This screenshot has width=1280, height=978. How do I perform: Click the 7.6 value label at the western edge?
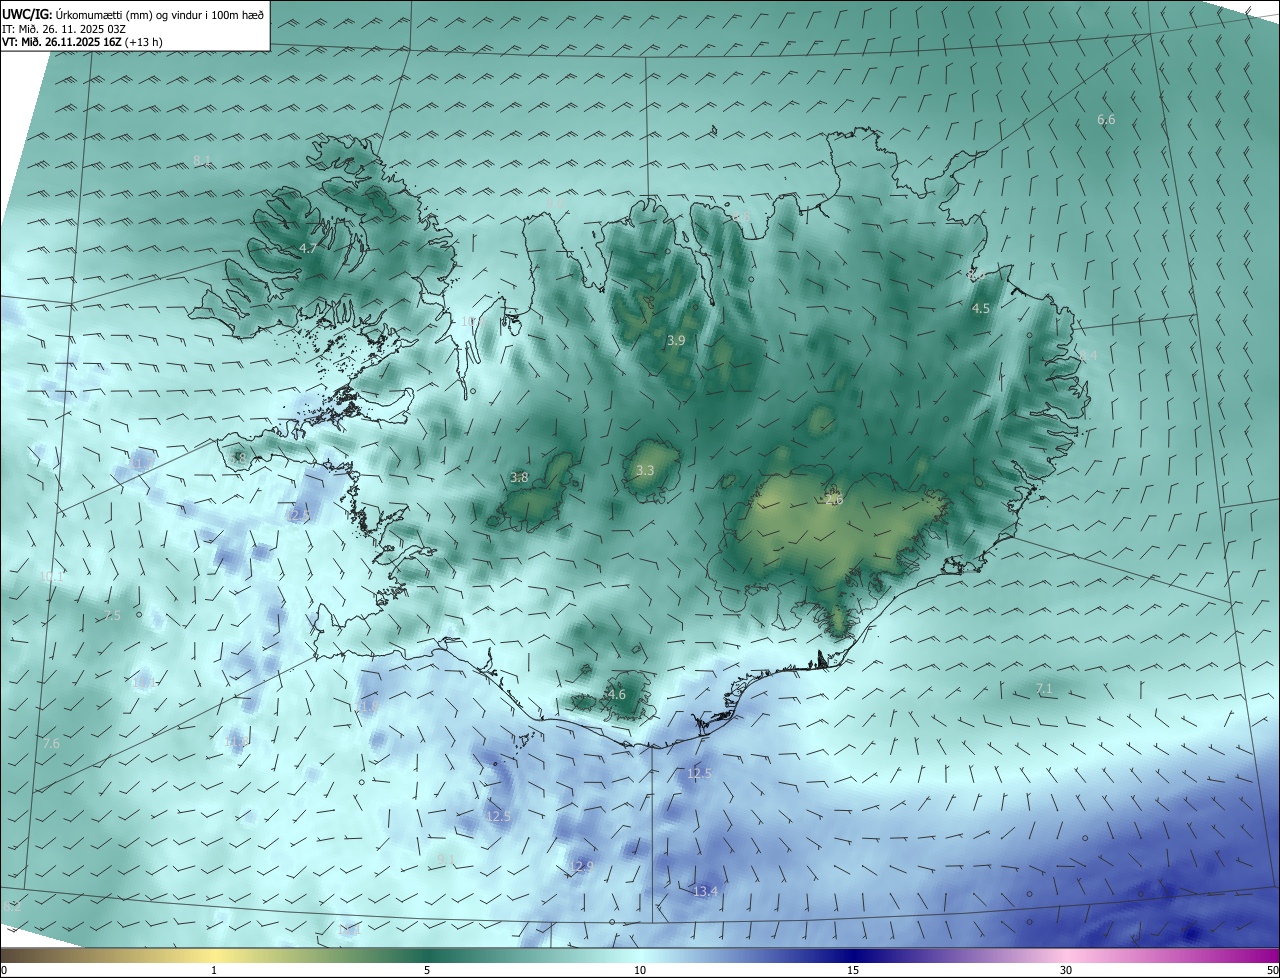pyautogui.click(x=52, y=744)
